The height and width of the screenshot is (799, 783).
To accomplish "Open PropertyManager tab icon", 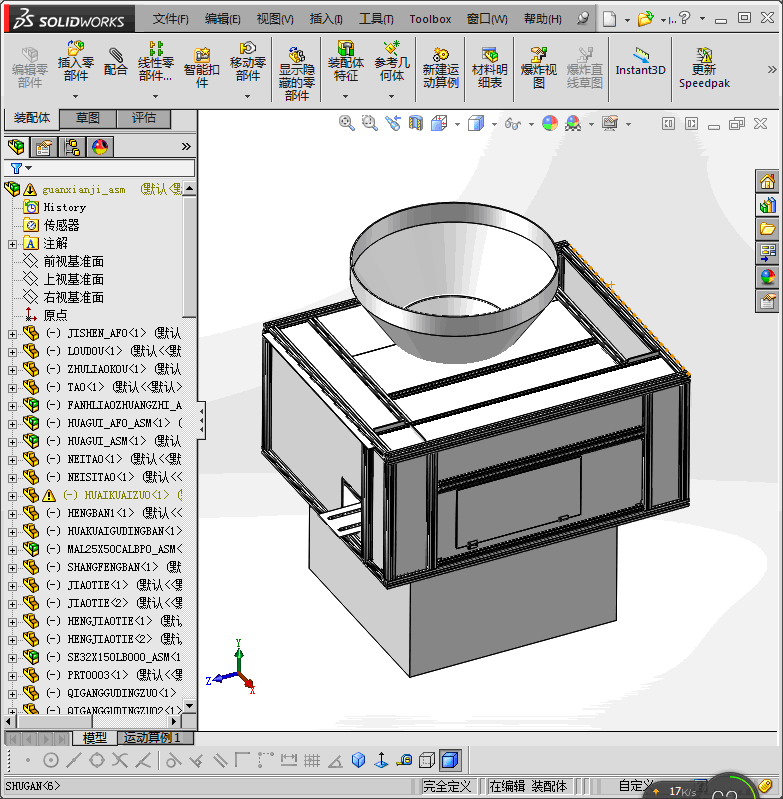I will (44, 147).
